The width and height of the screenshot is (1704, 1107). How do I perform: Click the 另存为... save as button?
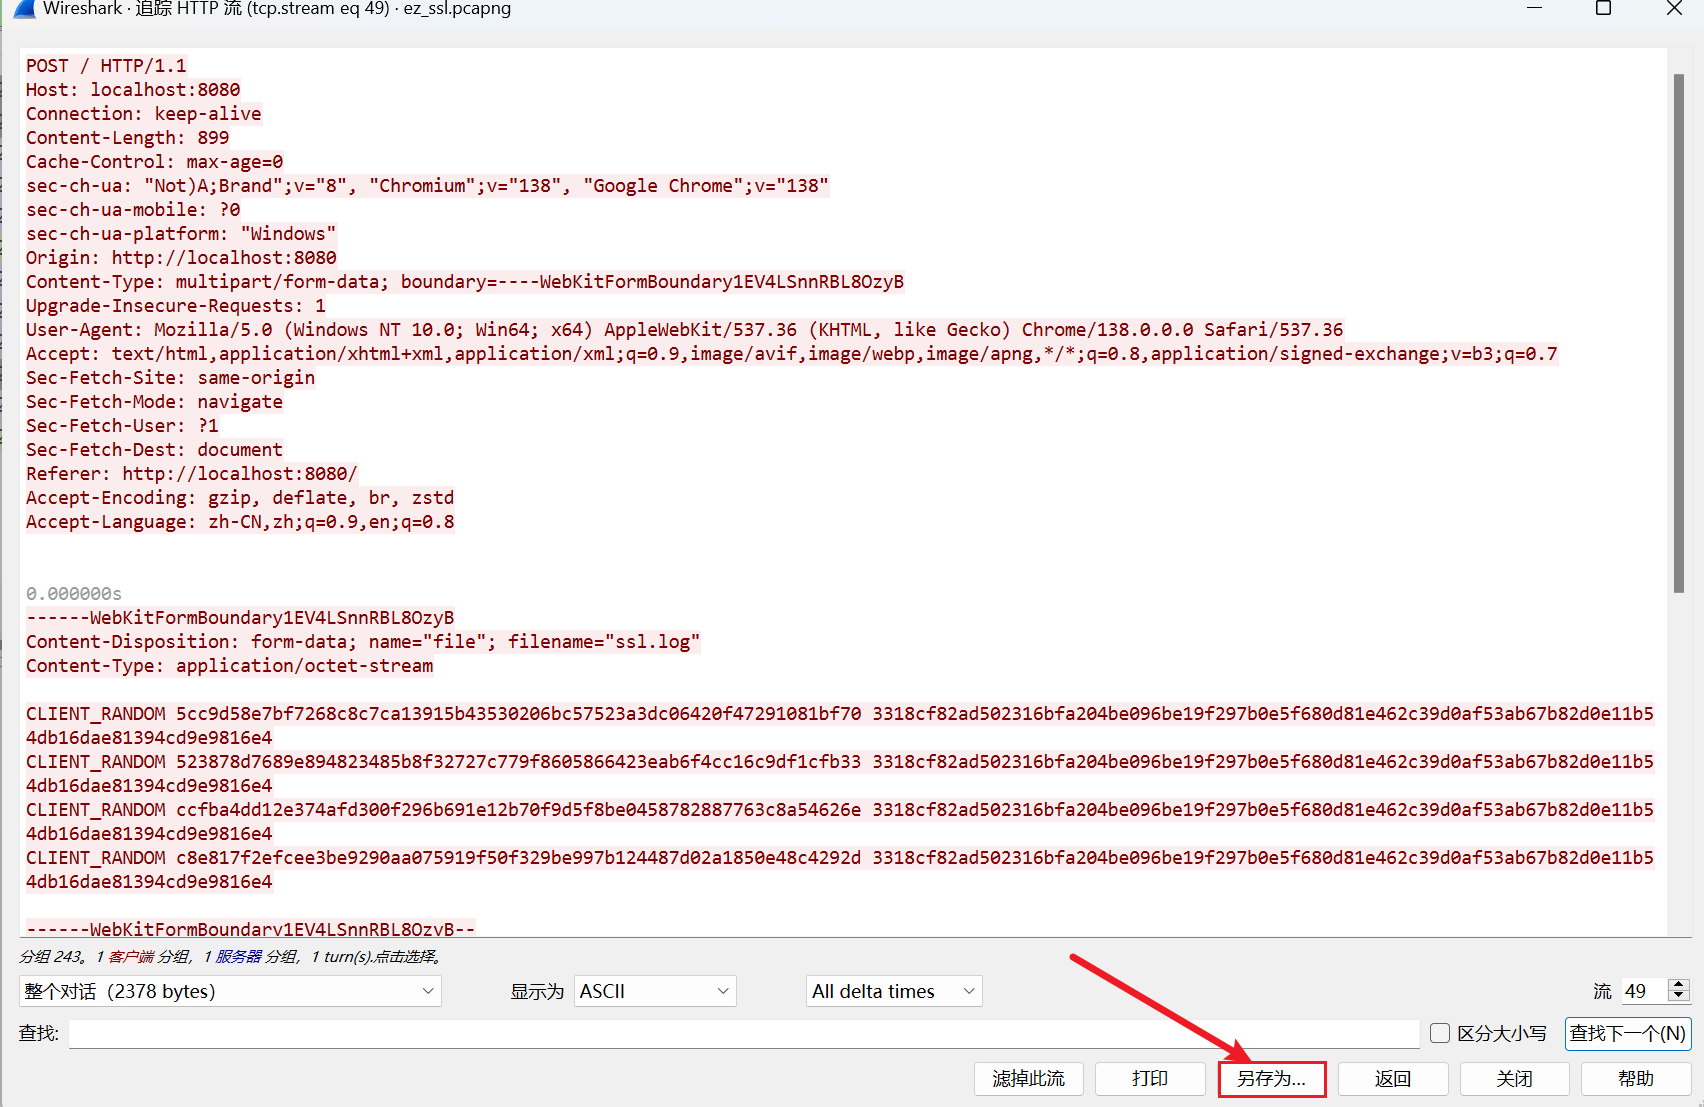click(x=1271, y=1079)
